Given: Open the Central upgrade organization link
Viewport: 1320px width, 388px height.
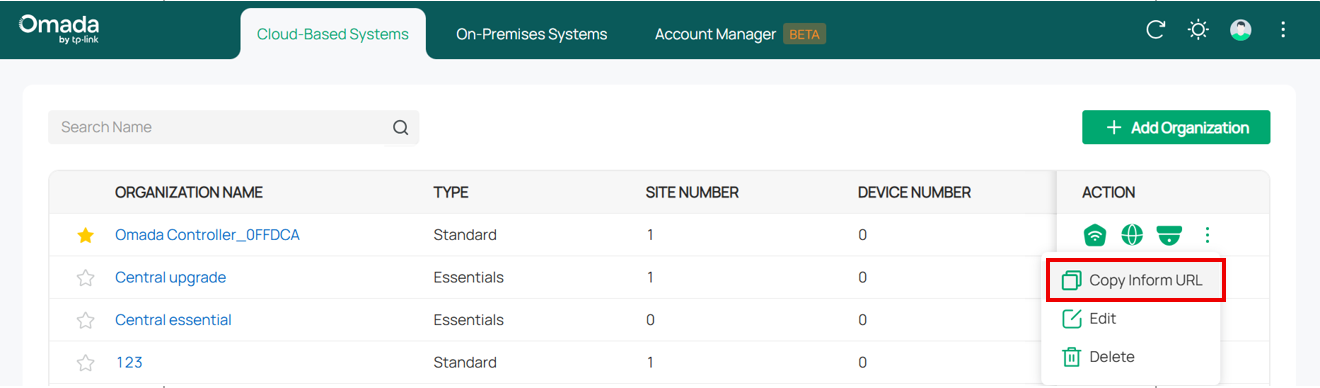Looking at the screenshot, I should (170, 277).
